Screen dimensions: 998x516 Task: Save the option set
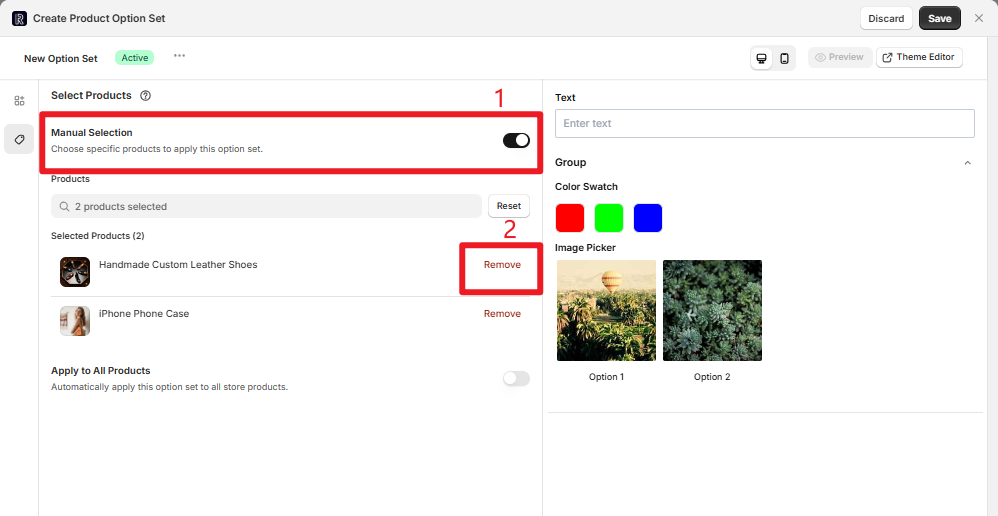[x=939, y=18]
